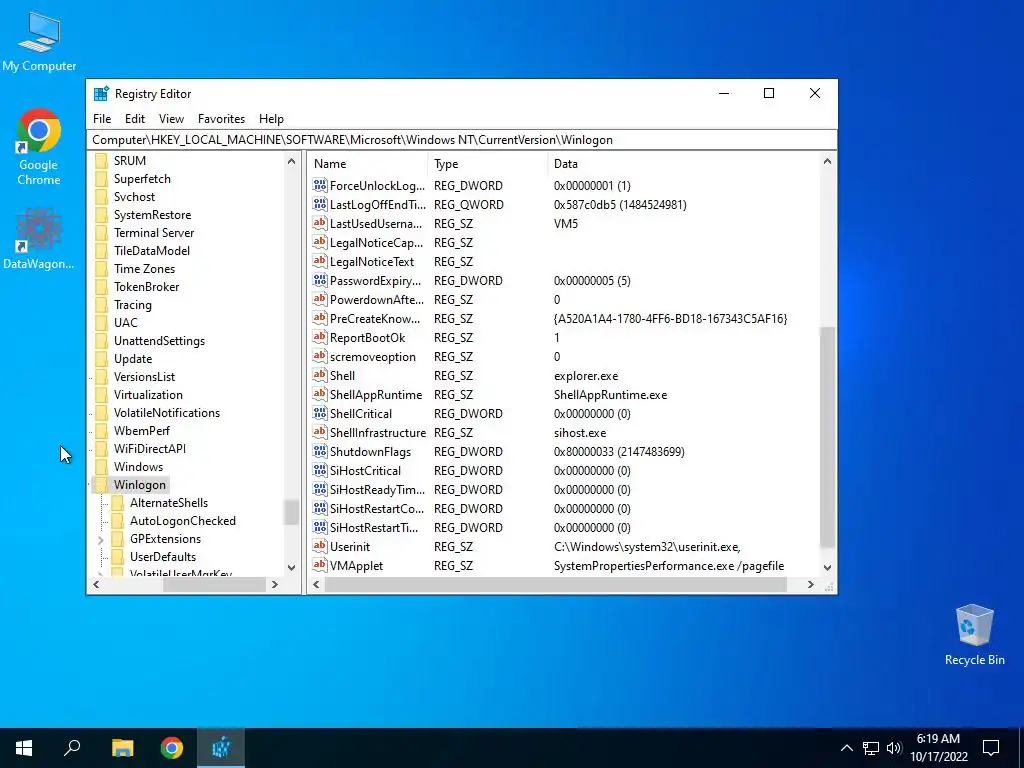Image resolution: width=1024 pixels, height=768 pixels.
Task: Open the DataWagon desktop shortcut
Action: click(x=39, y=238)
